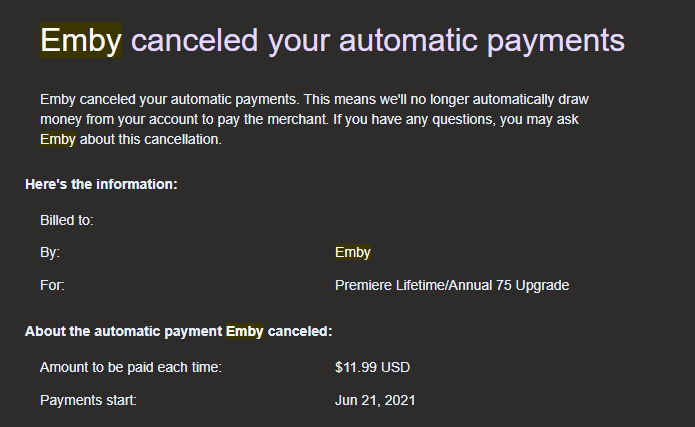This screenshot has width=695, height=427.
Task: Click the 'By:' label
Action: pyautogui.click(x=50, y=252)
